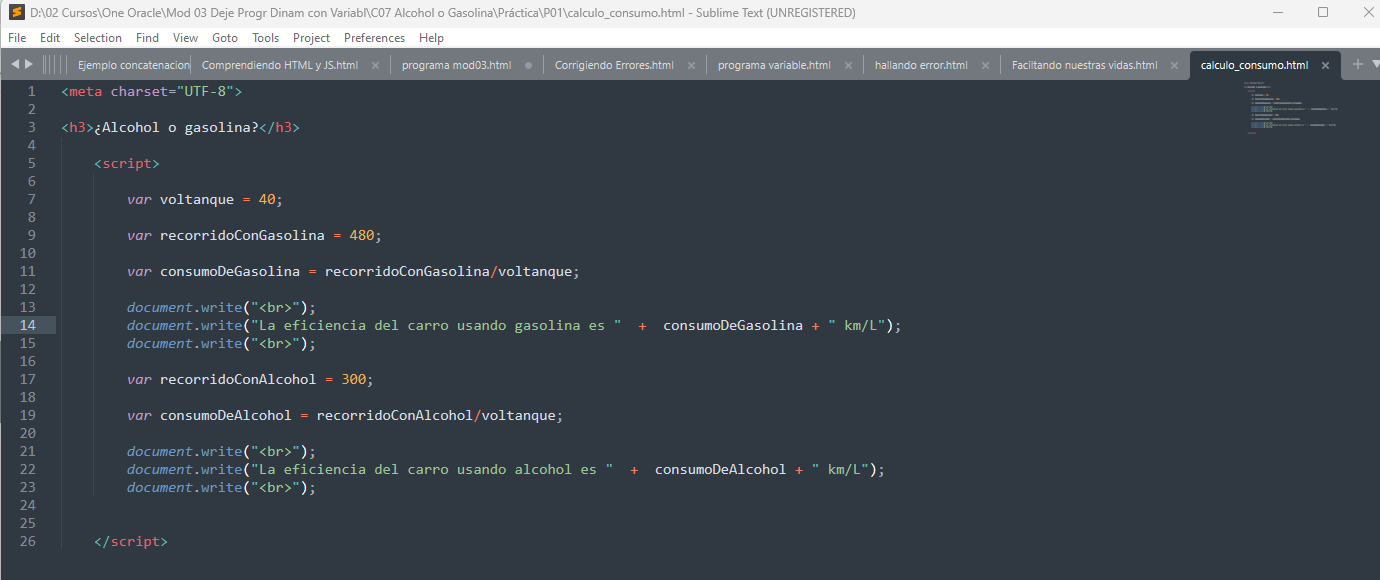Open the File menu
Image resolution: width=1380 pixels, height=580 pixels.
17,38
